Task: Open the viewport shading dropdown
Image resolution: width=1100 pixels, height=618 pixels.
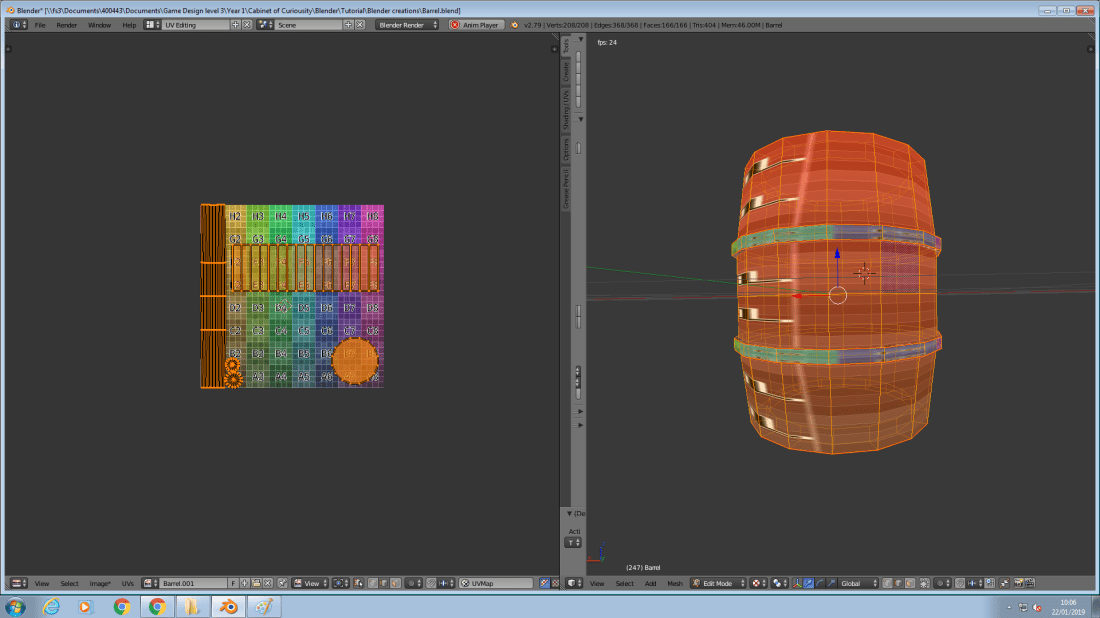Action: click(757, 583)
